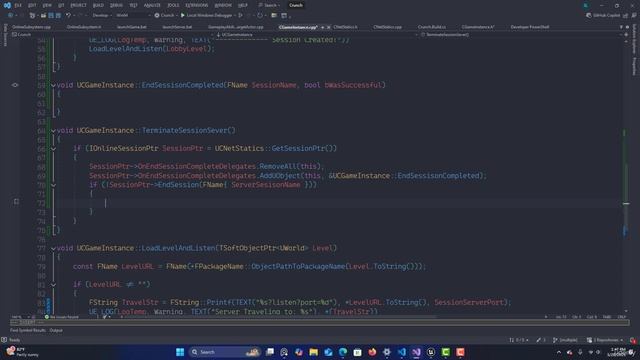Click the repositories indicator in status bar

click(605, 340)
